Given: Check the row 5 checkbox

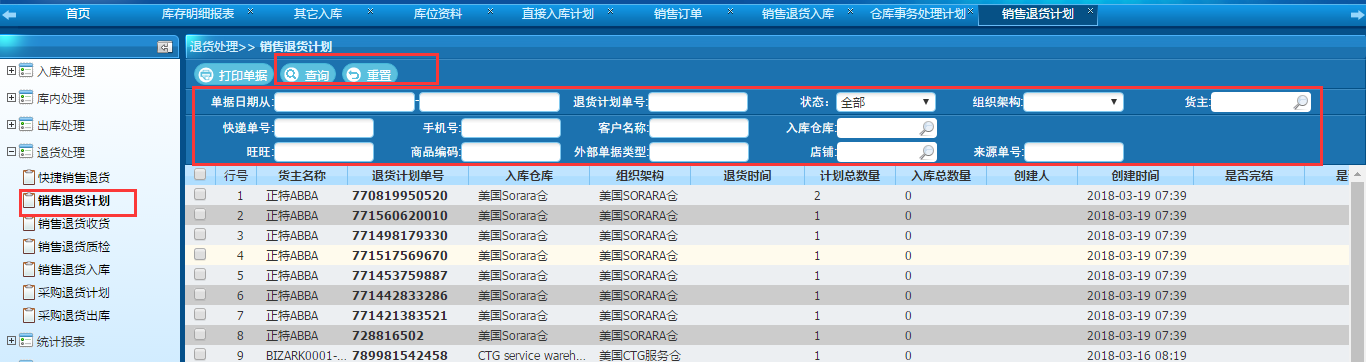Looking at the screenshot, I should [200, 275].
